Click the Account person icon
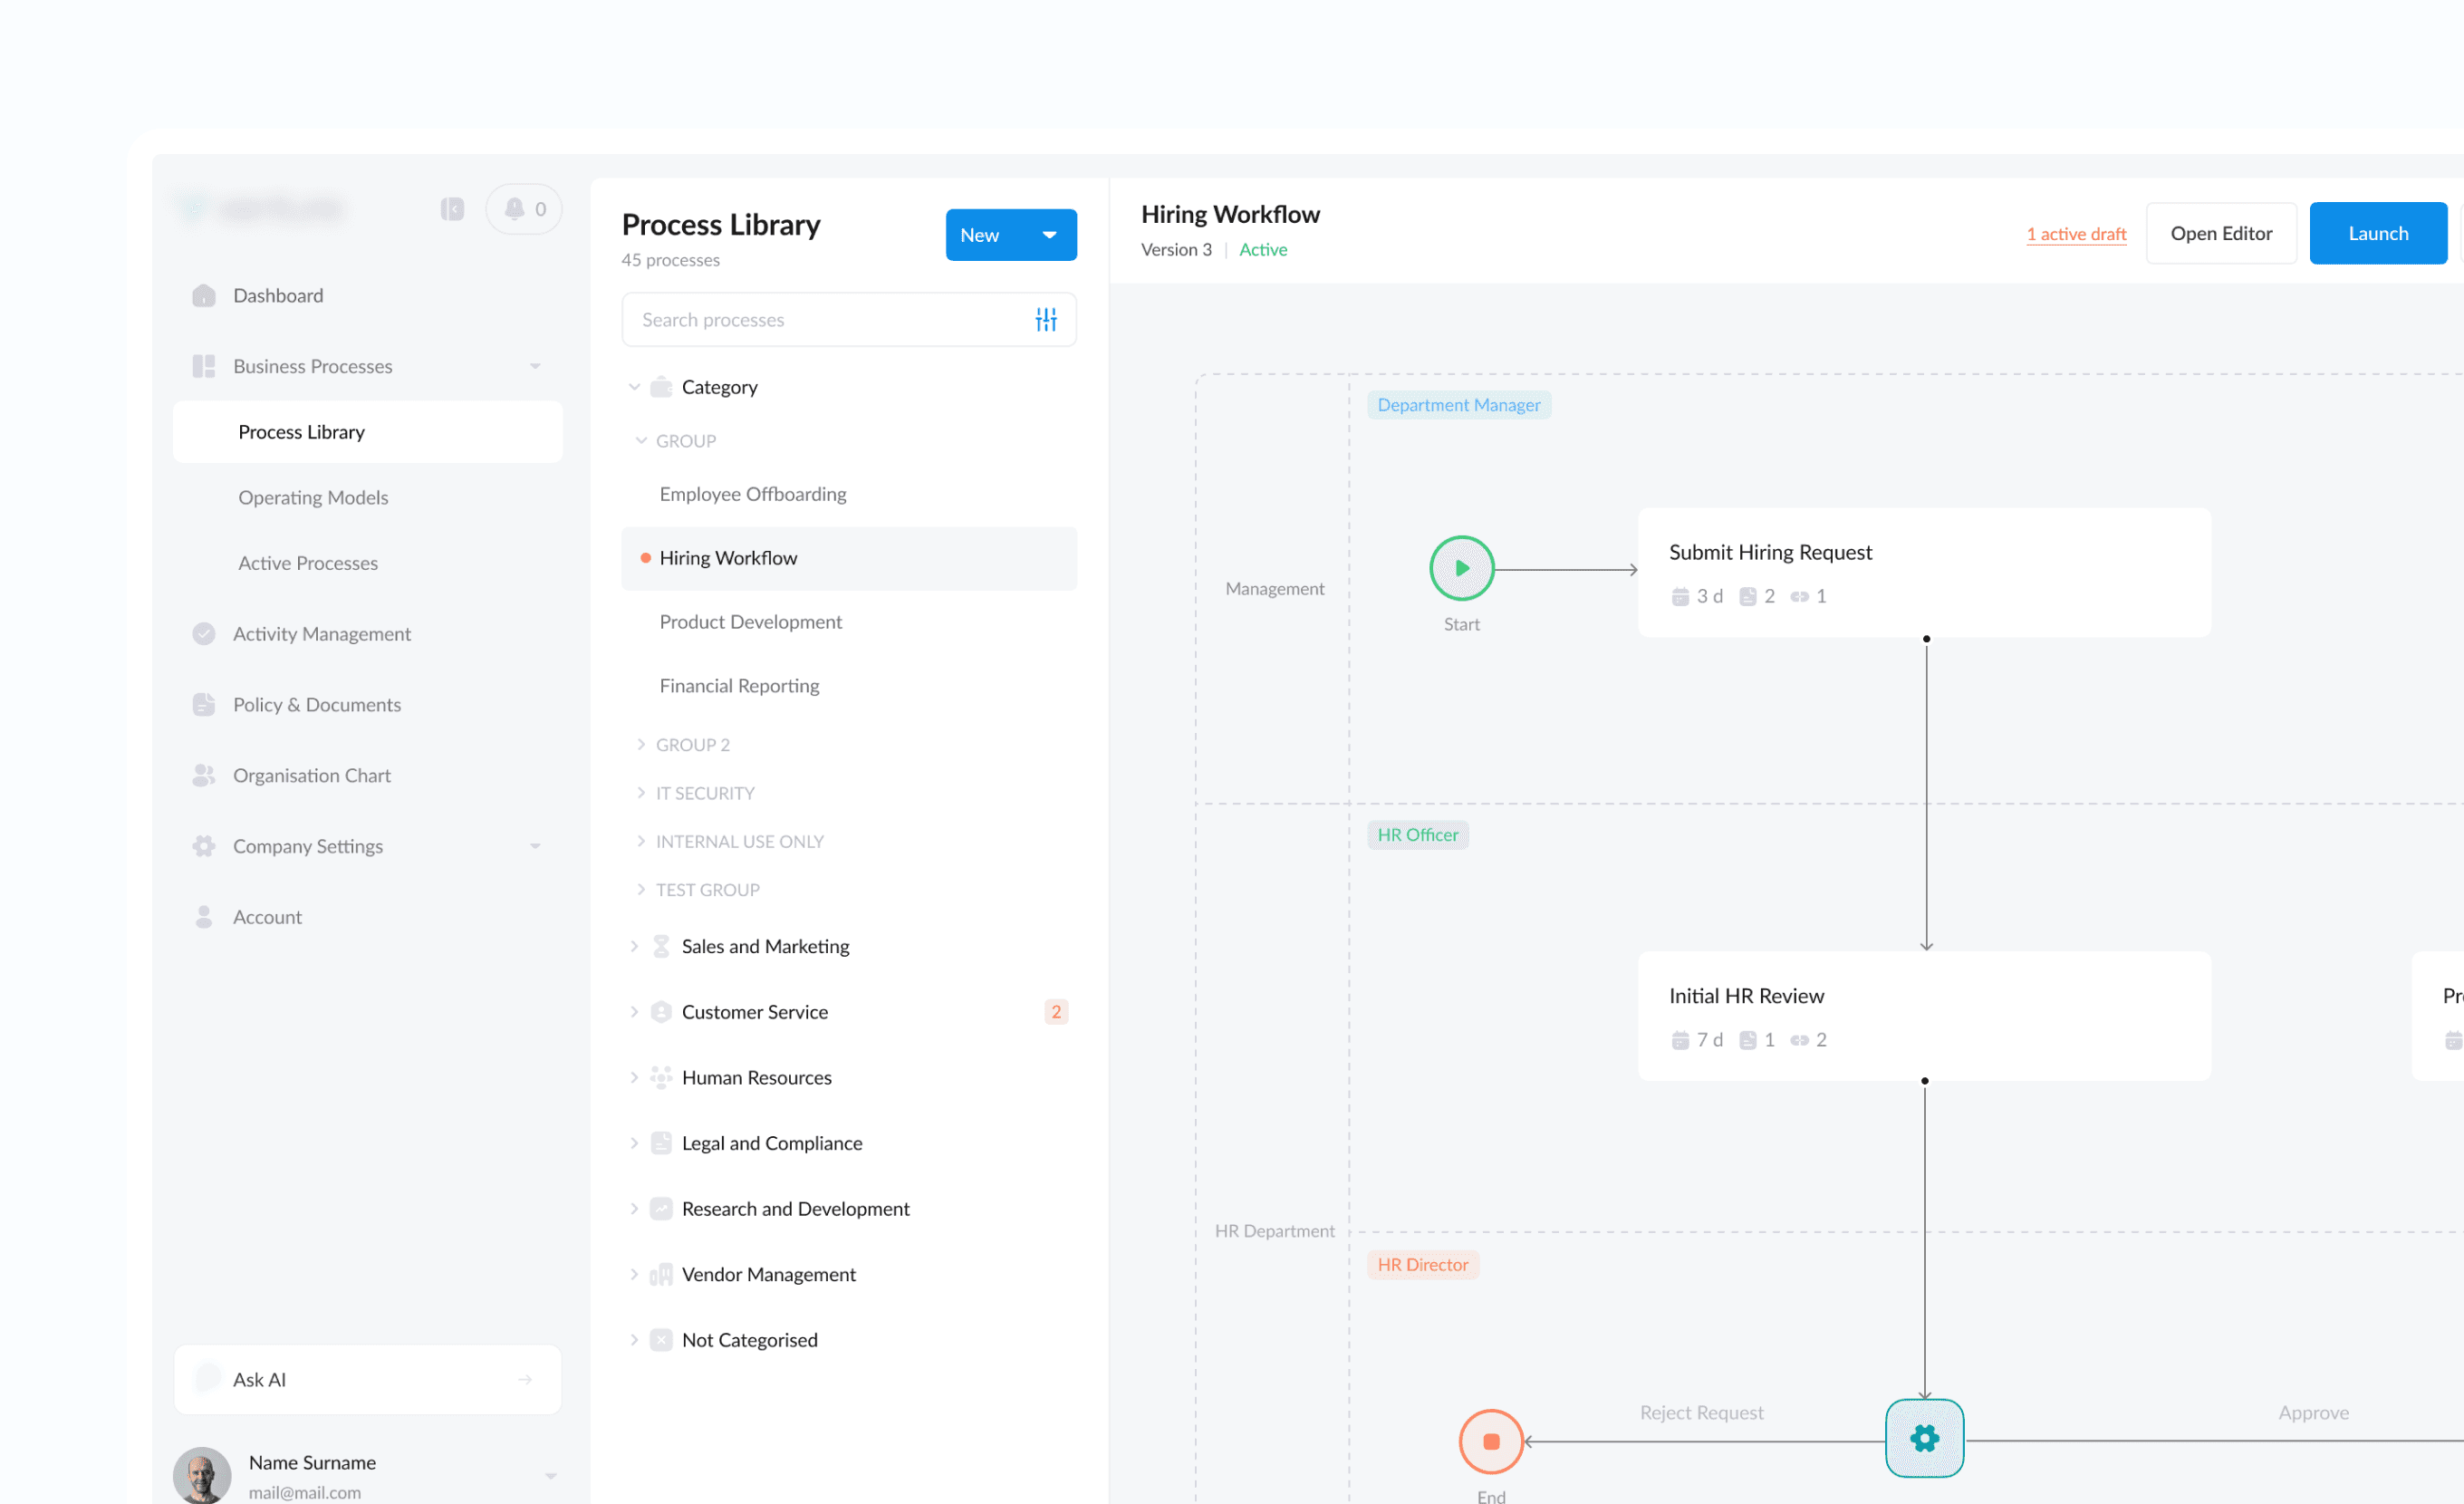 (204, 917)
